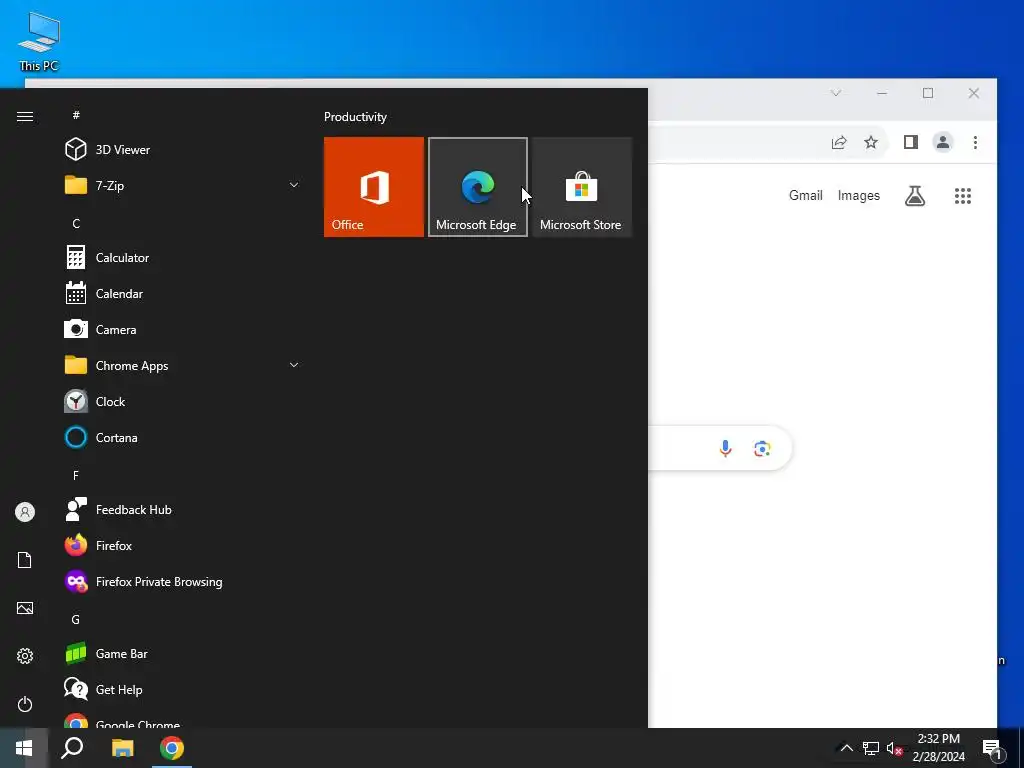Click the Google Lens search icon
The image size is (1024, 768).
762,448
